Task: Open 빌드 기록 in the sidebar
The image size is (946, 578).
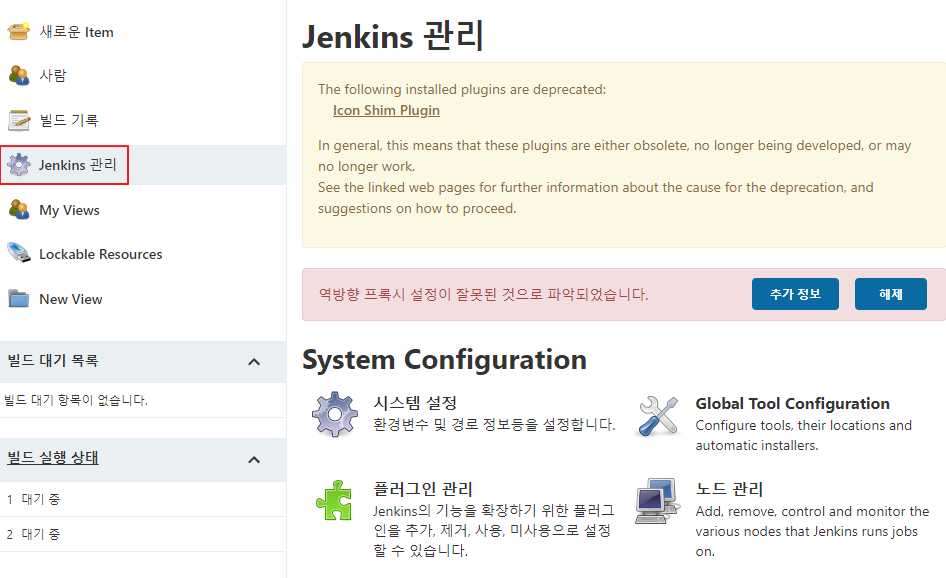Action: tap(69, 120)
